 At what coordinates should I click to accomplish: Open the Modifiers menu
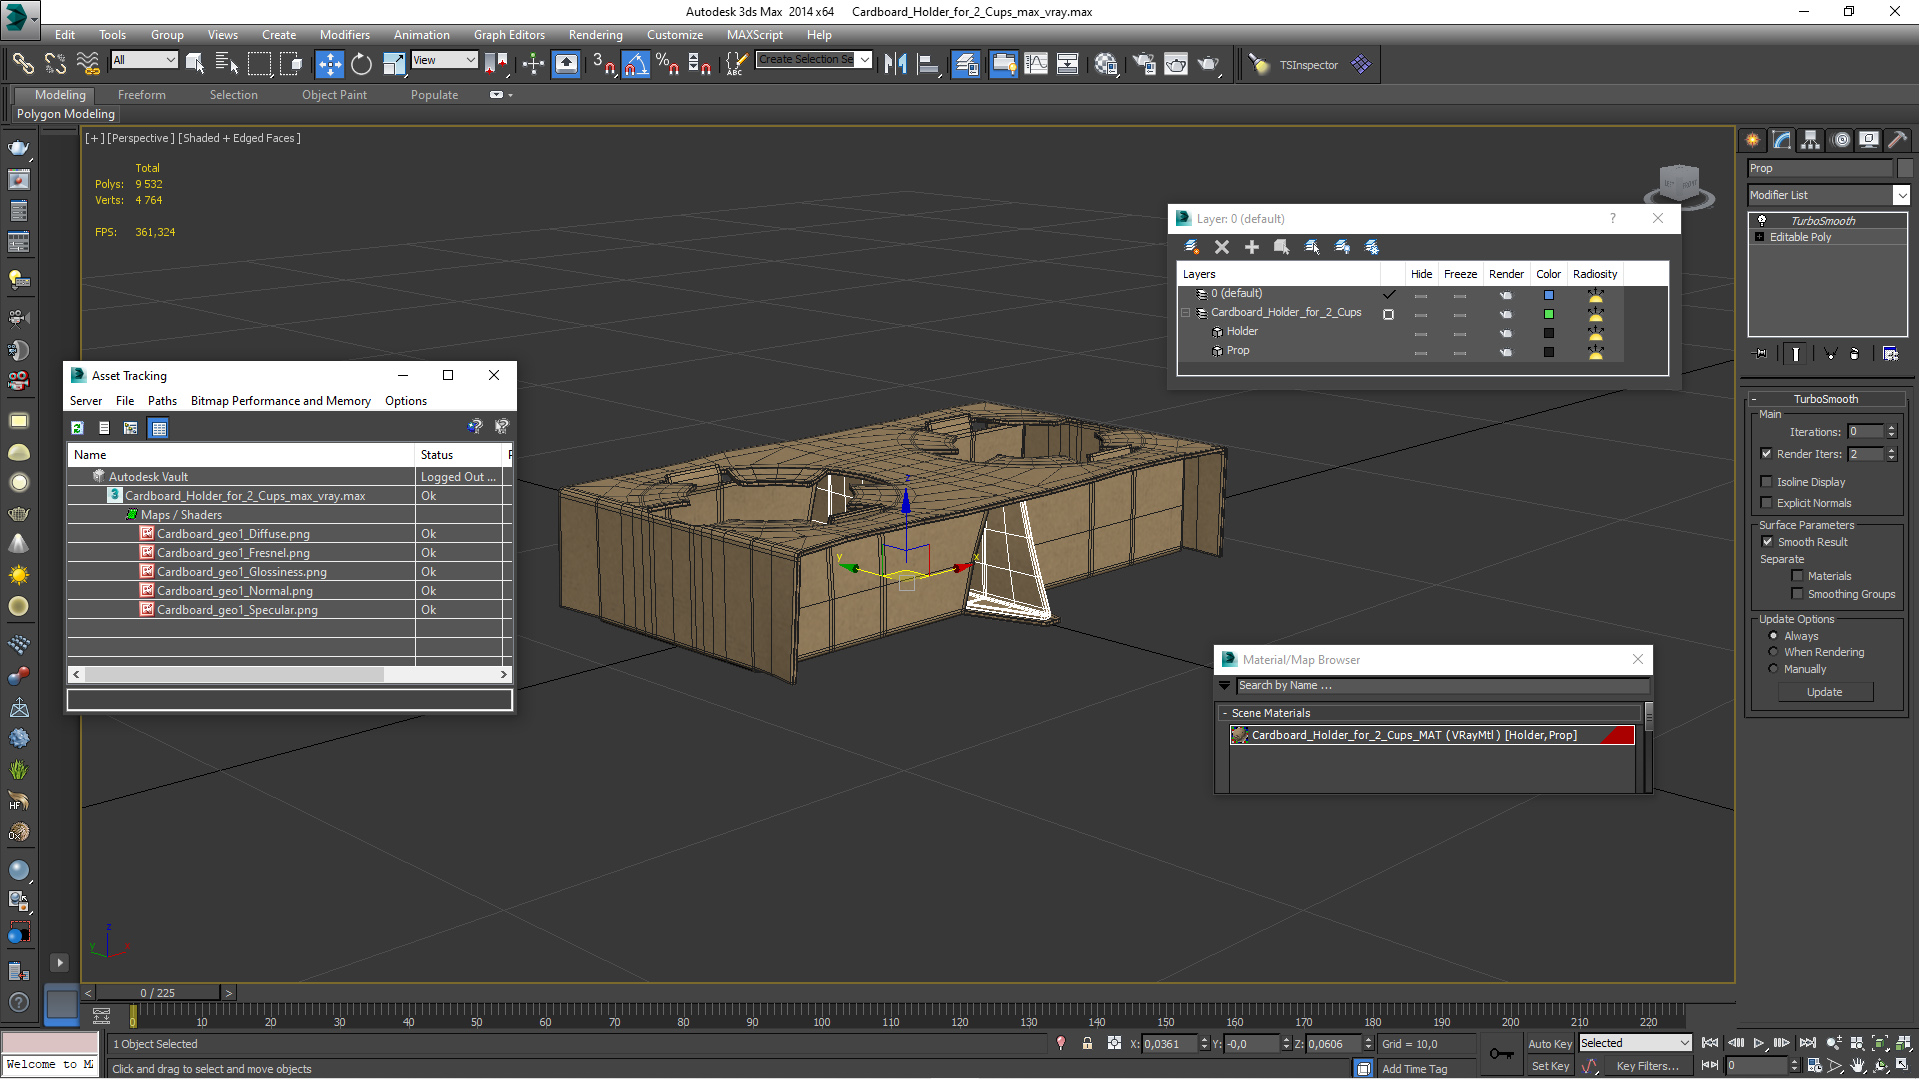[x=344, y=34]
